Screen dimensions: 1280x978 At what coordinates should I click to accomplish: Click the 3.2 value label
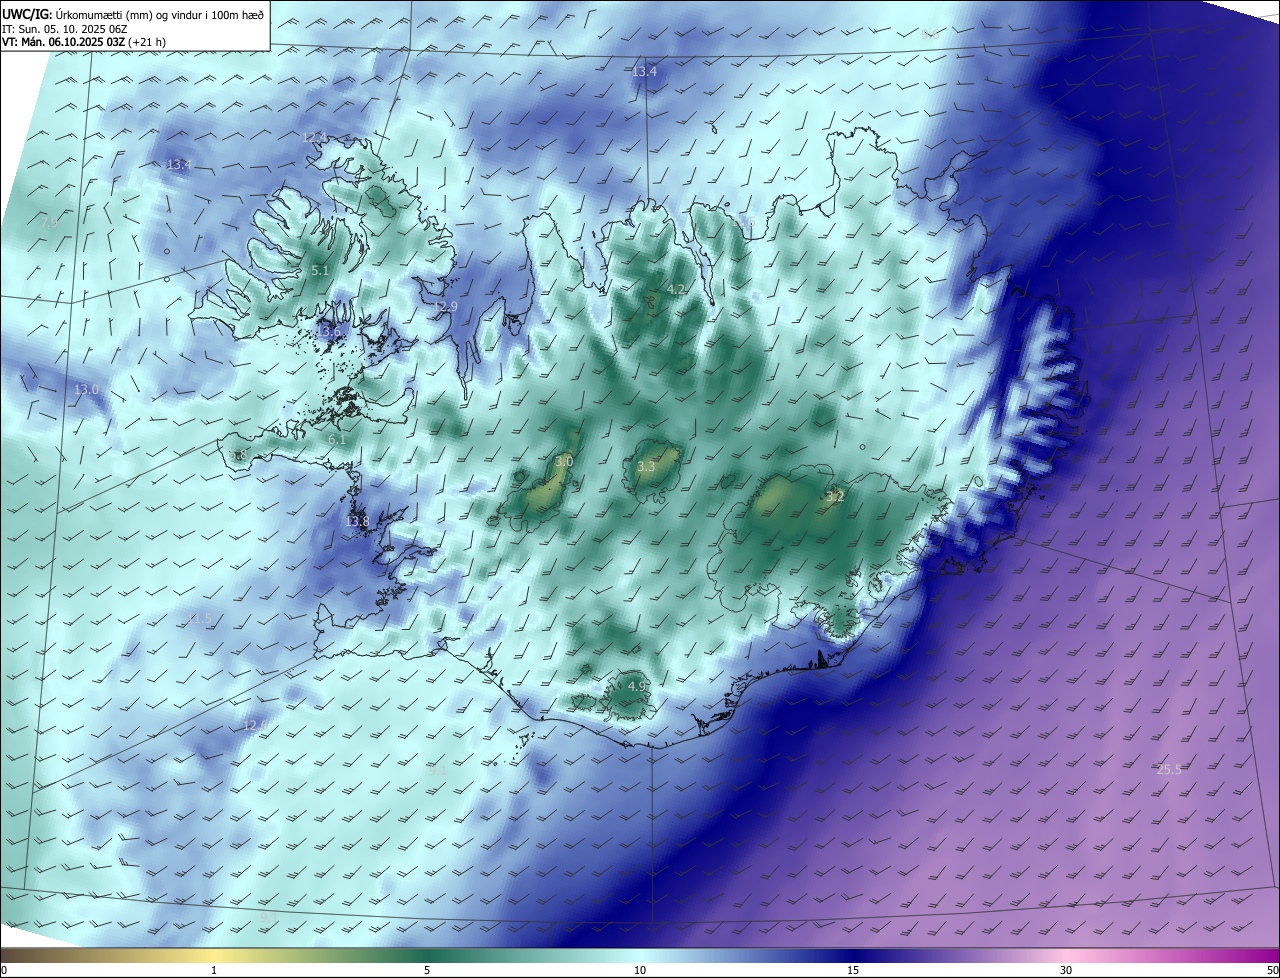[x=835, y=496]
